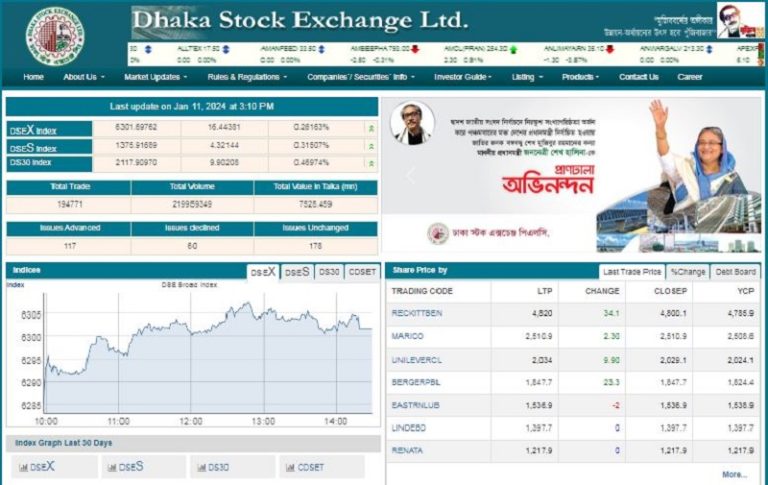This screenshot has width=768, height=485.
Task: Open the DSES 30-day graph chart icon
Action: pyautogui.click(x=111, y=467)
